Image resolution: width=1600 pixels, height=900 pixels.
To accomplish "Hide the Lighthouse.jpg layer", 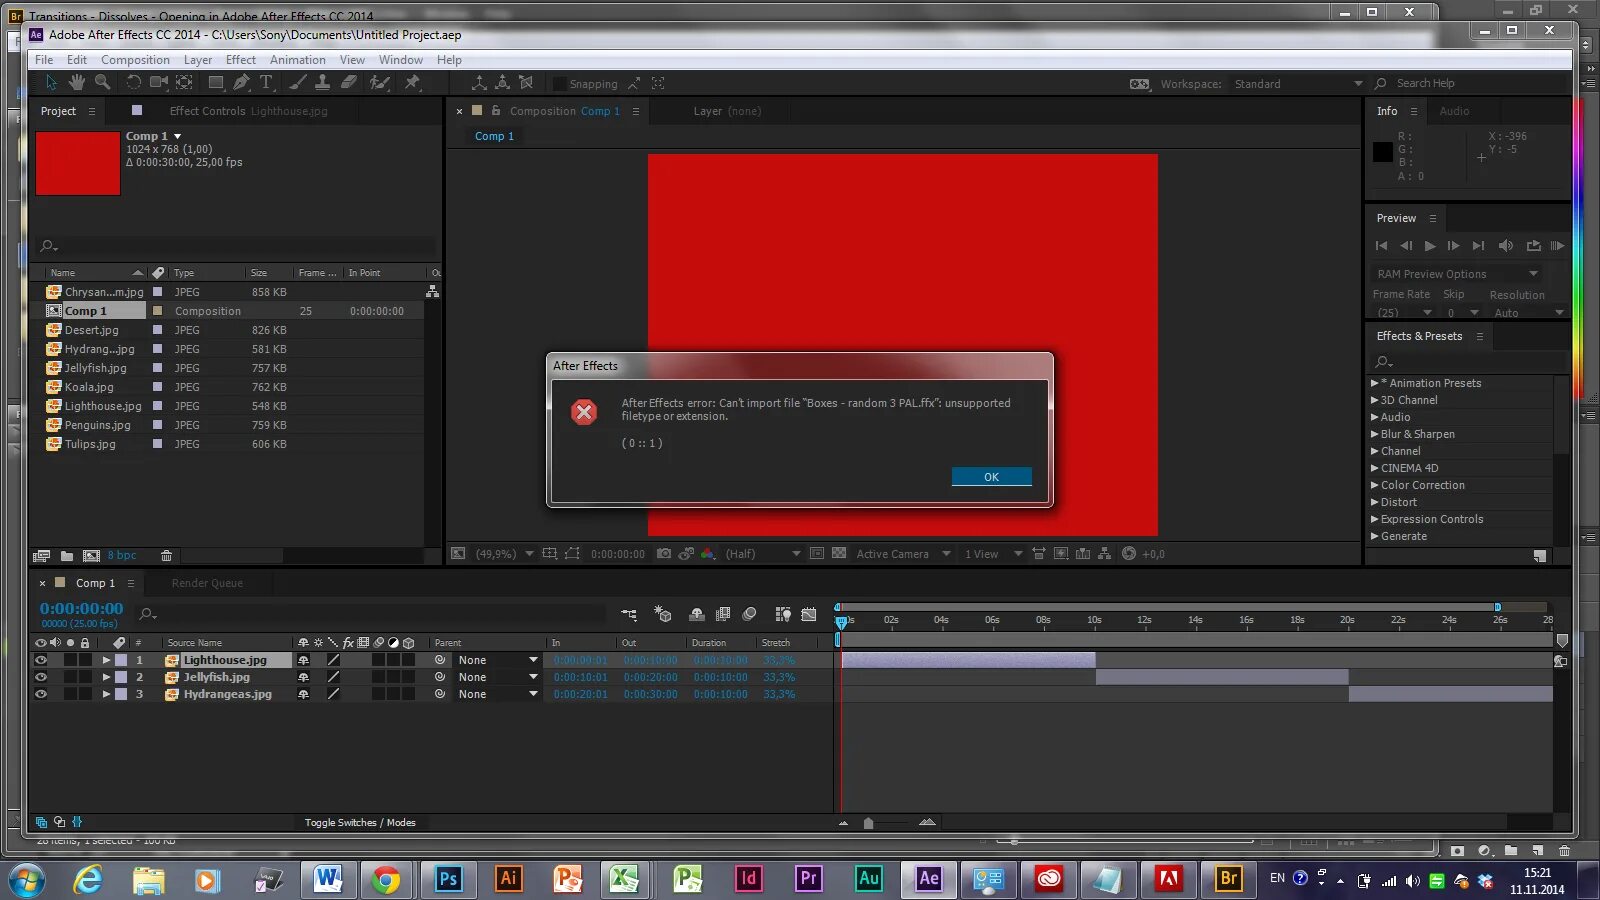I will click(41, 660).
